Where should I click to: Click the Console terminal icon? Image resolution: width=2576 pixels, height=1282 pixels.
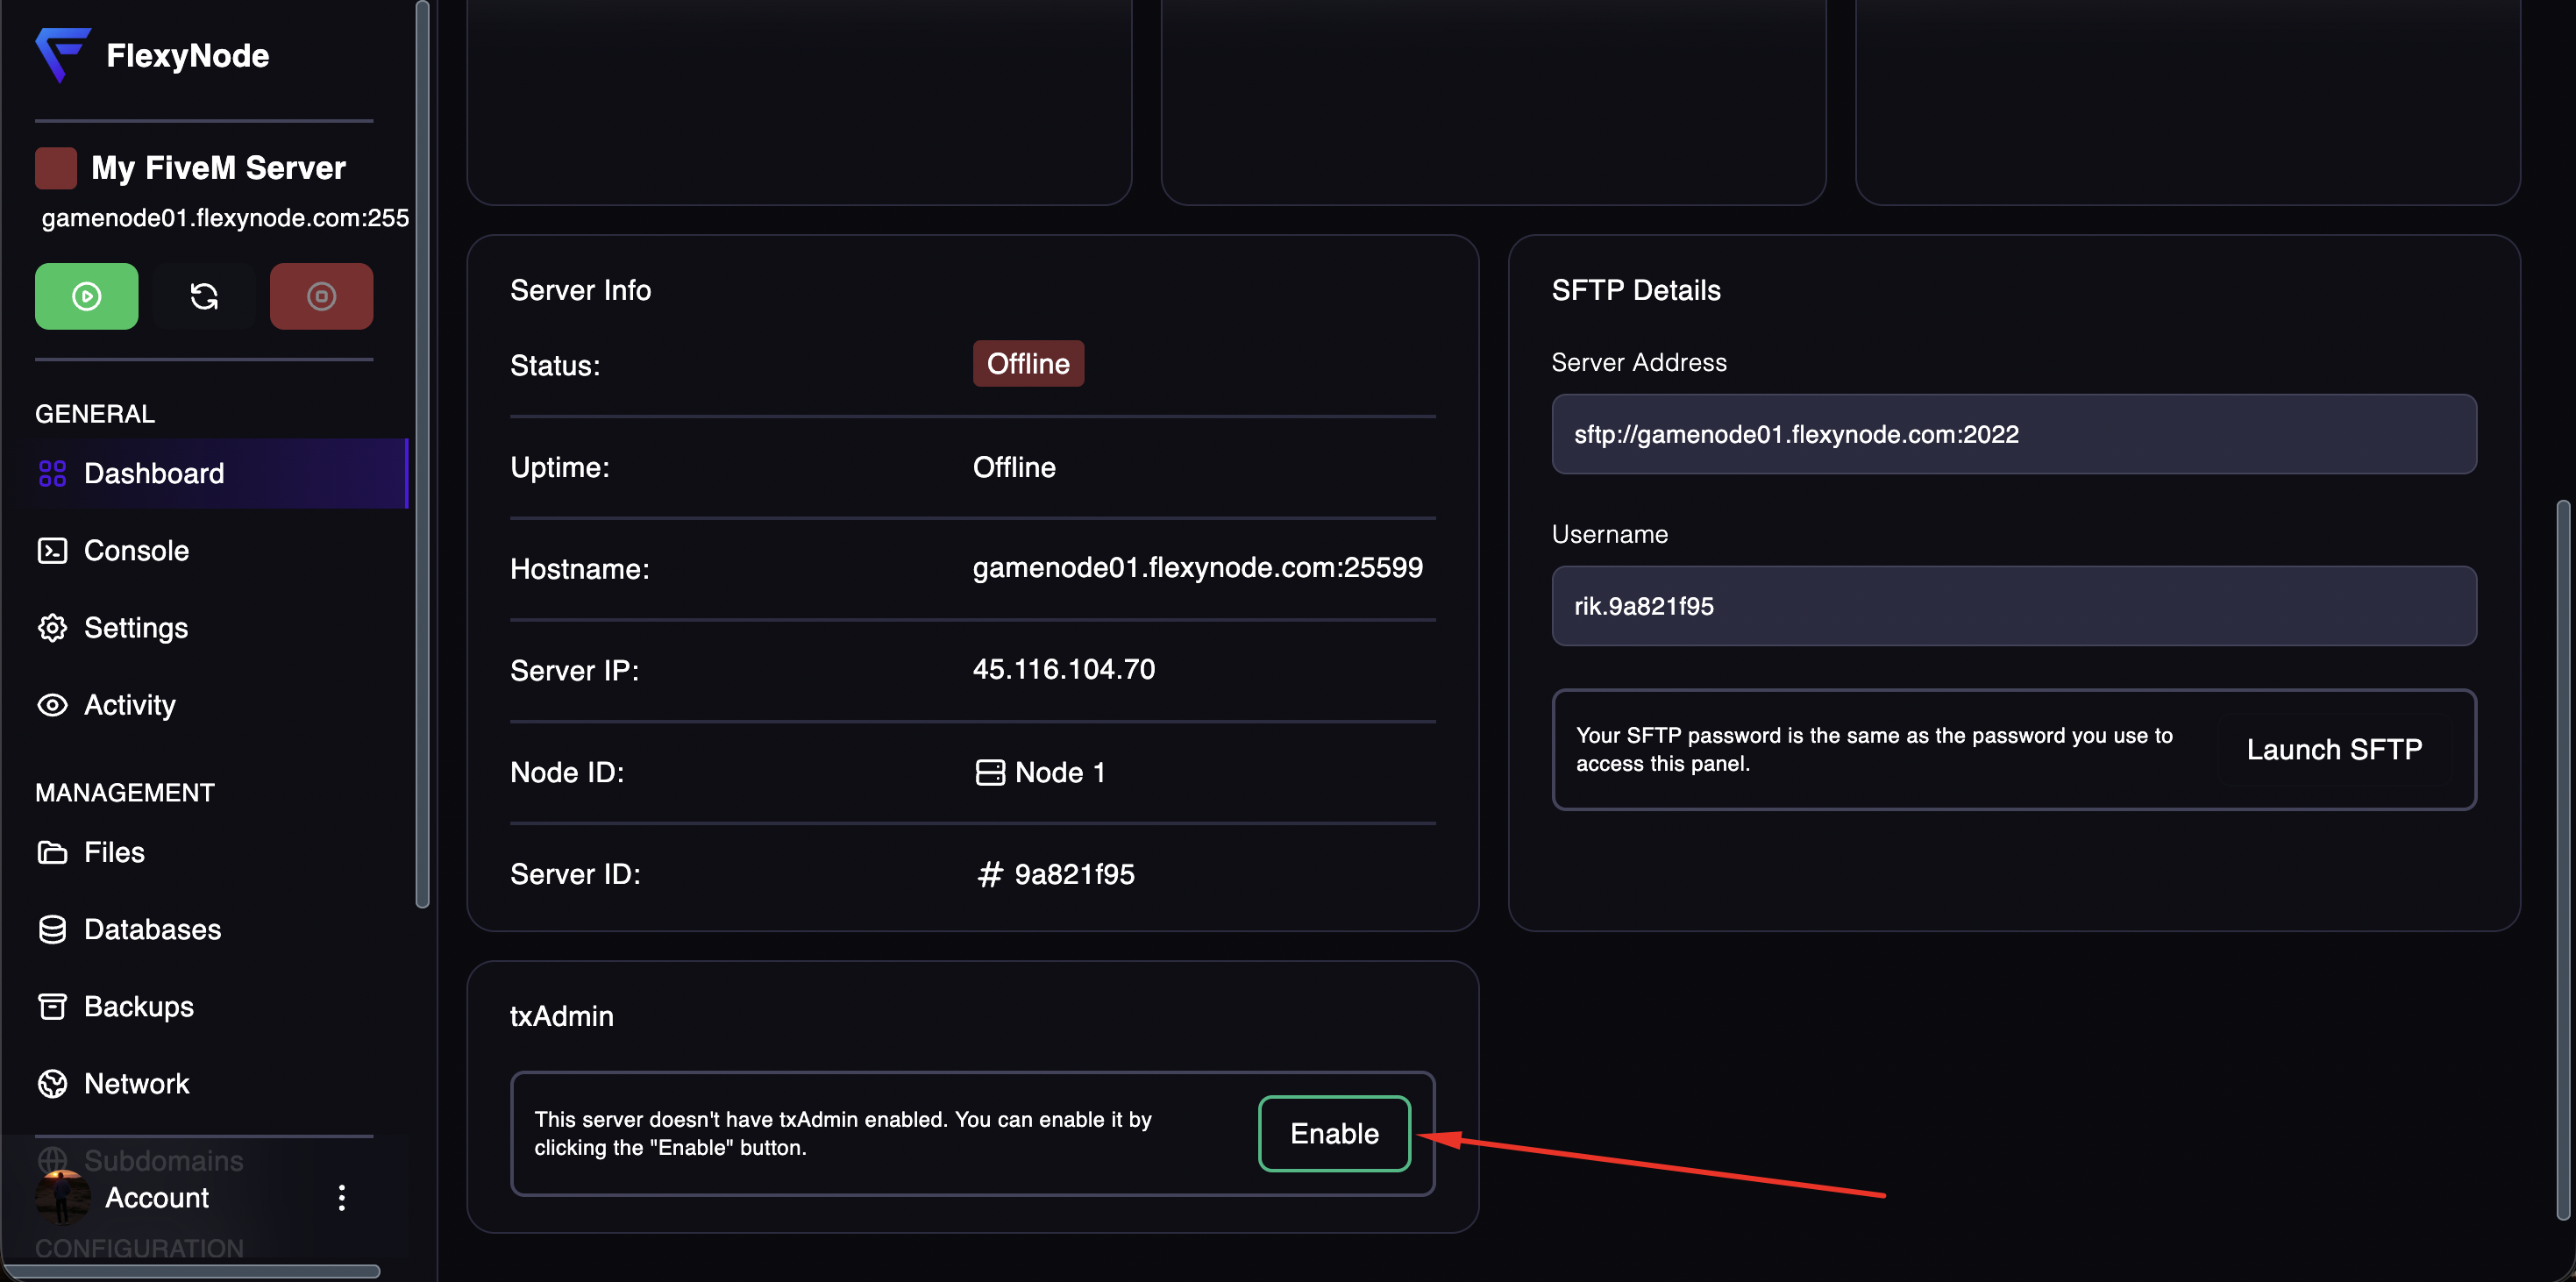coord(52,551)
